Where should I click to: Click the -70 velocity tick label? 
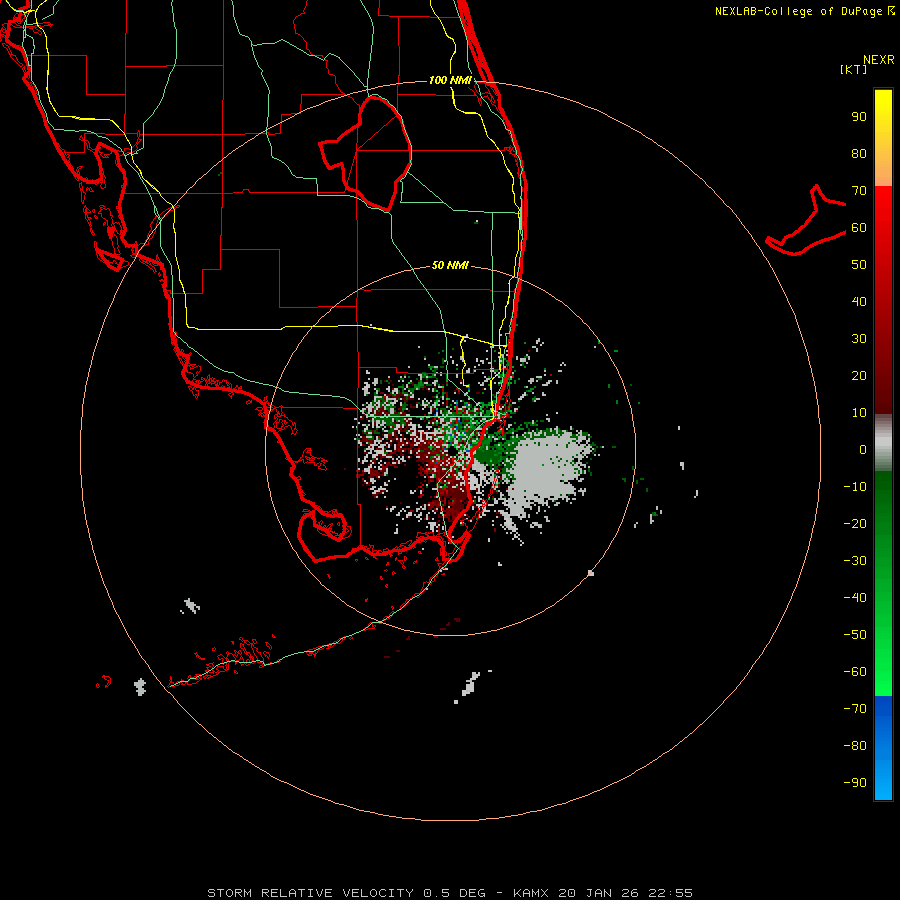coord(855,709)
